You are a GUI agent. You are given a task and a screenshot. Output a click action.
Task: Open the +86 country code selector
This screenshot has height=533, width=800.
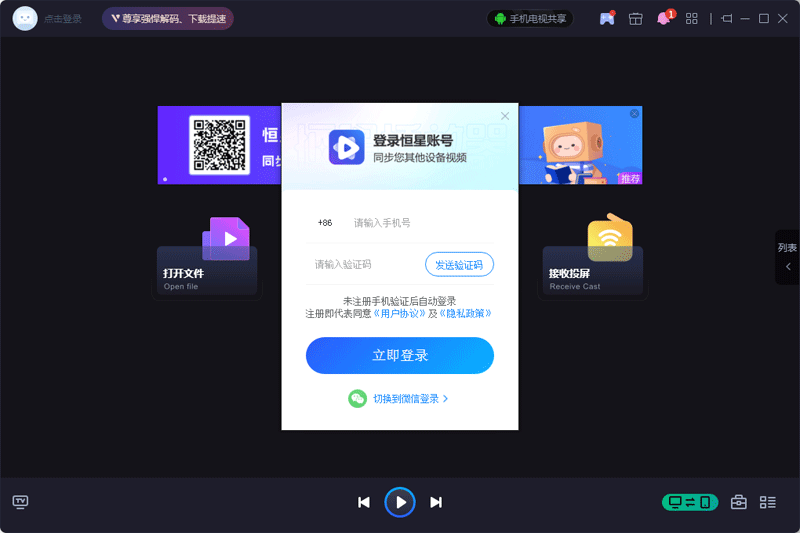pyautogui.click(x=325, y=223)
